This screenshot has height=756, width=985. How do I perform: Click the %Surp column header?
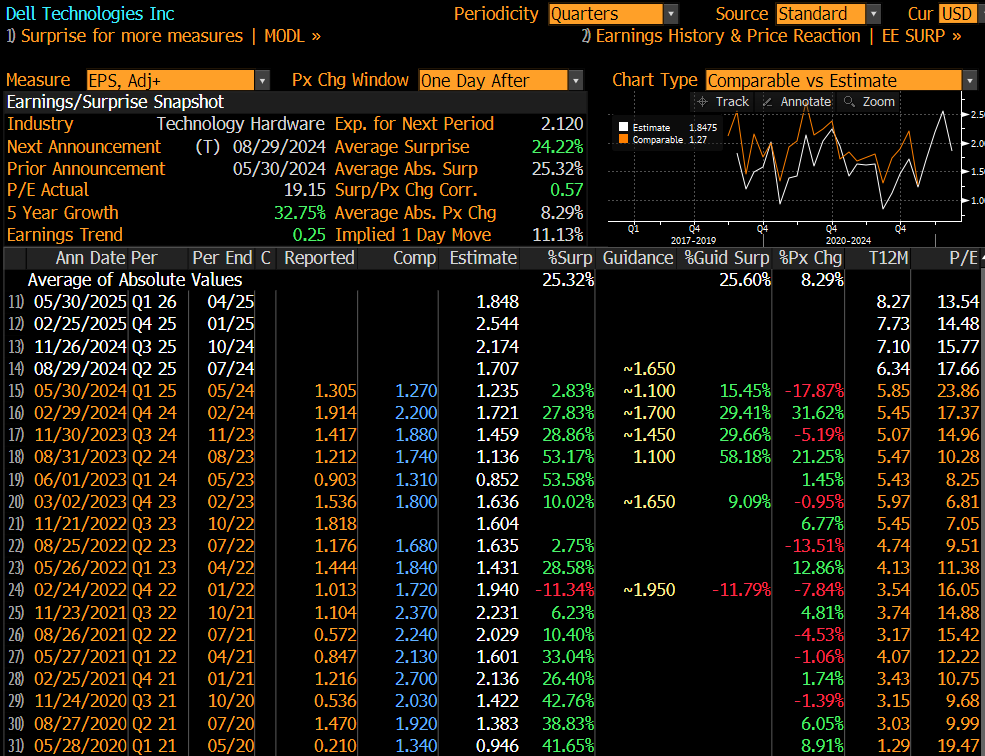(x=570, y=258)
